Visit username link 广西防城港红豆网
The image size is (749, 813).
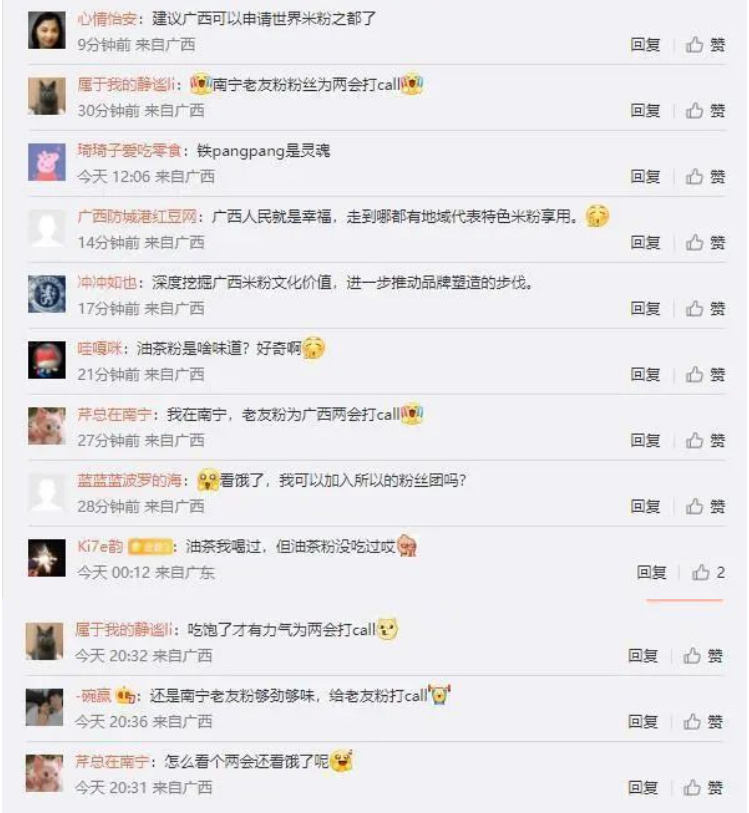pyautogui.click(x=137, y=216)
